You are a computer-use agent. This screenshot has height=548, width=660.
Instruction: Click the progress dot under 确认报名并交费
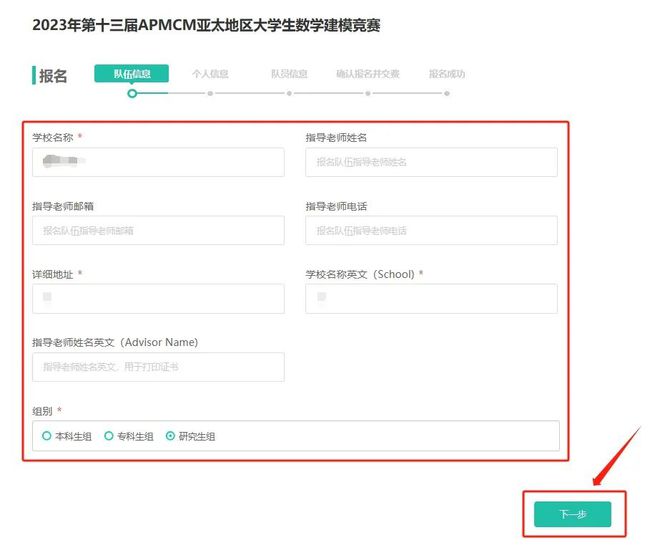[x=368, y=93]
